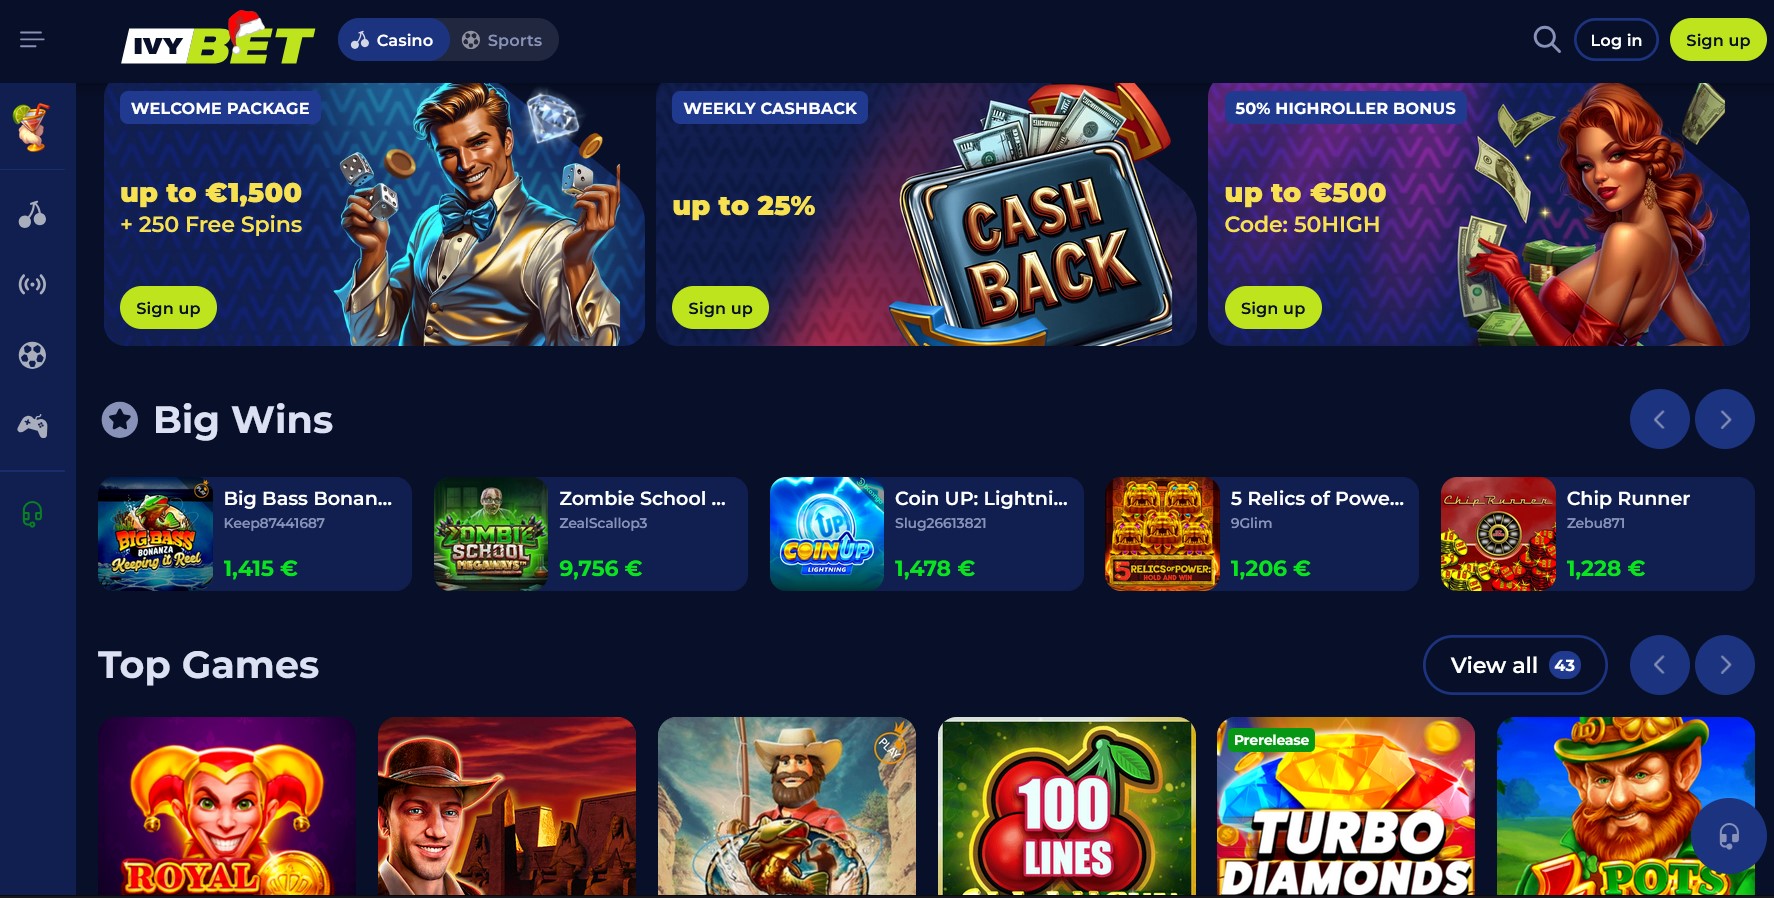
Task: Open the hamburger menu icon
Action: tap(32, 40)
